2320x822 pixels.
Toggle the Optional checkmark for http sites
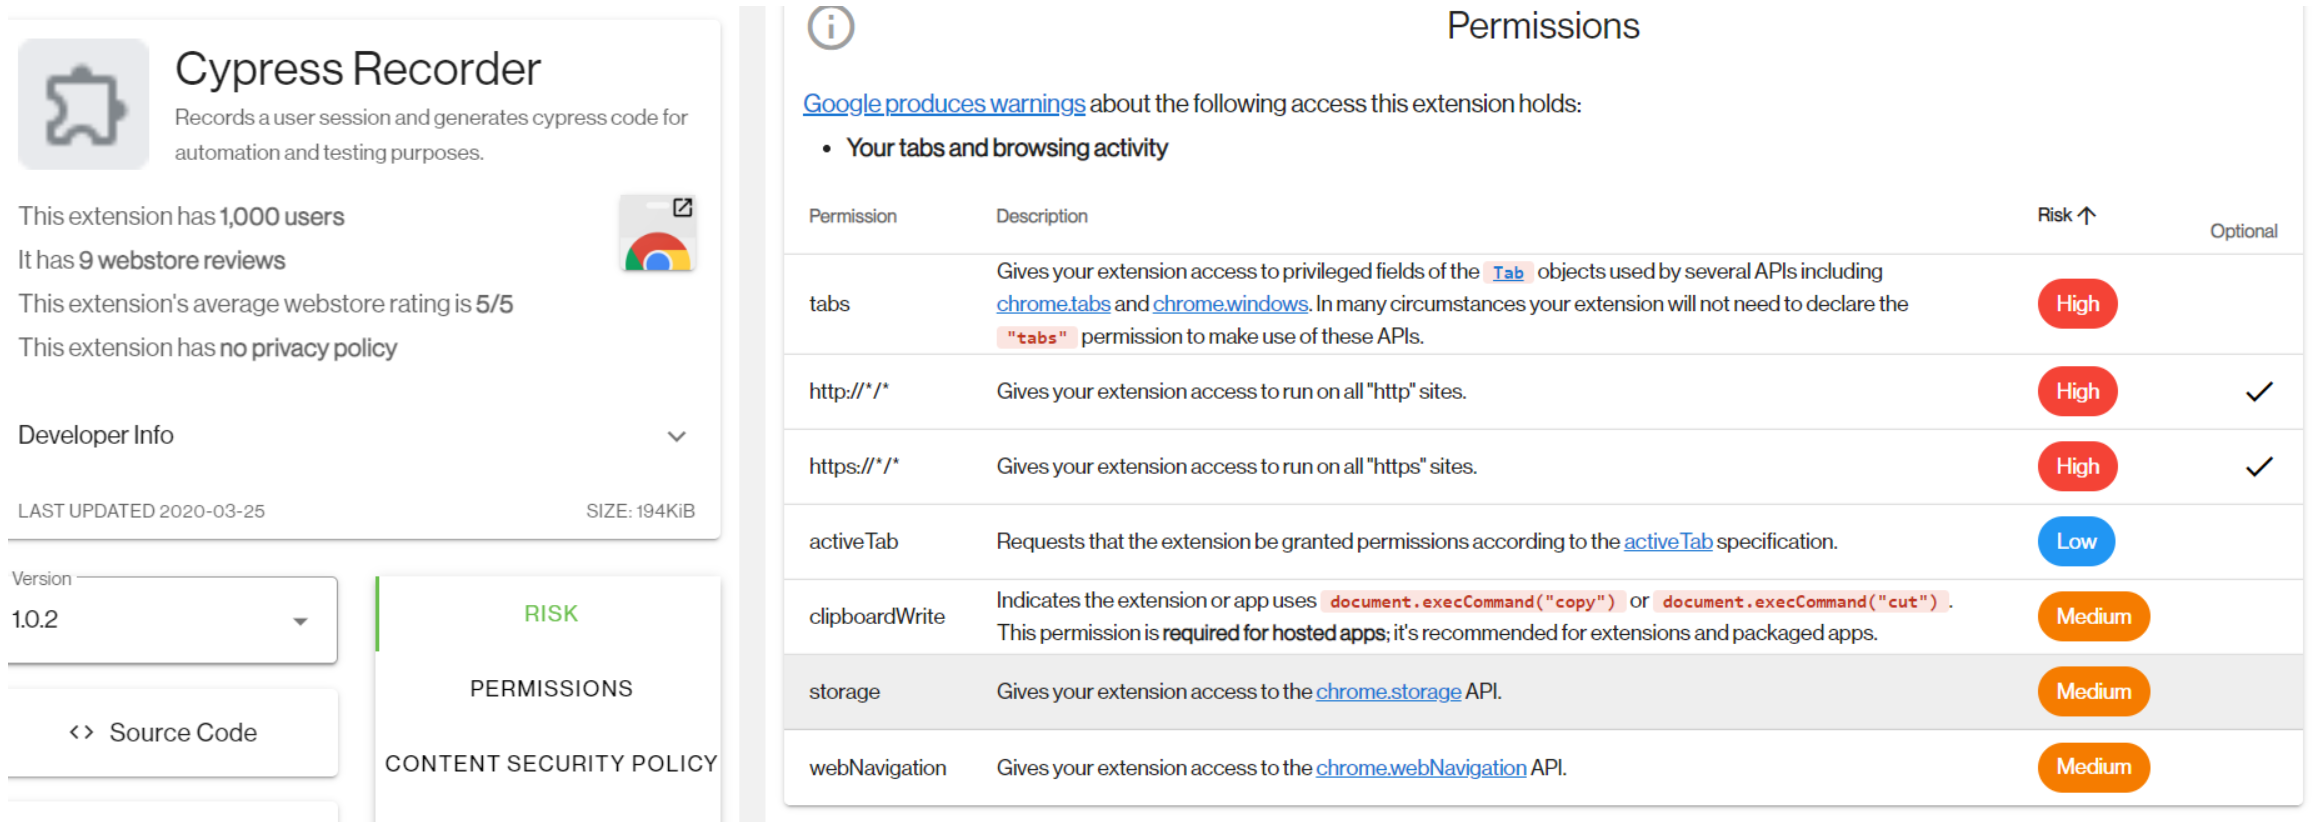[x=2259, y=391]
